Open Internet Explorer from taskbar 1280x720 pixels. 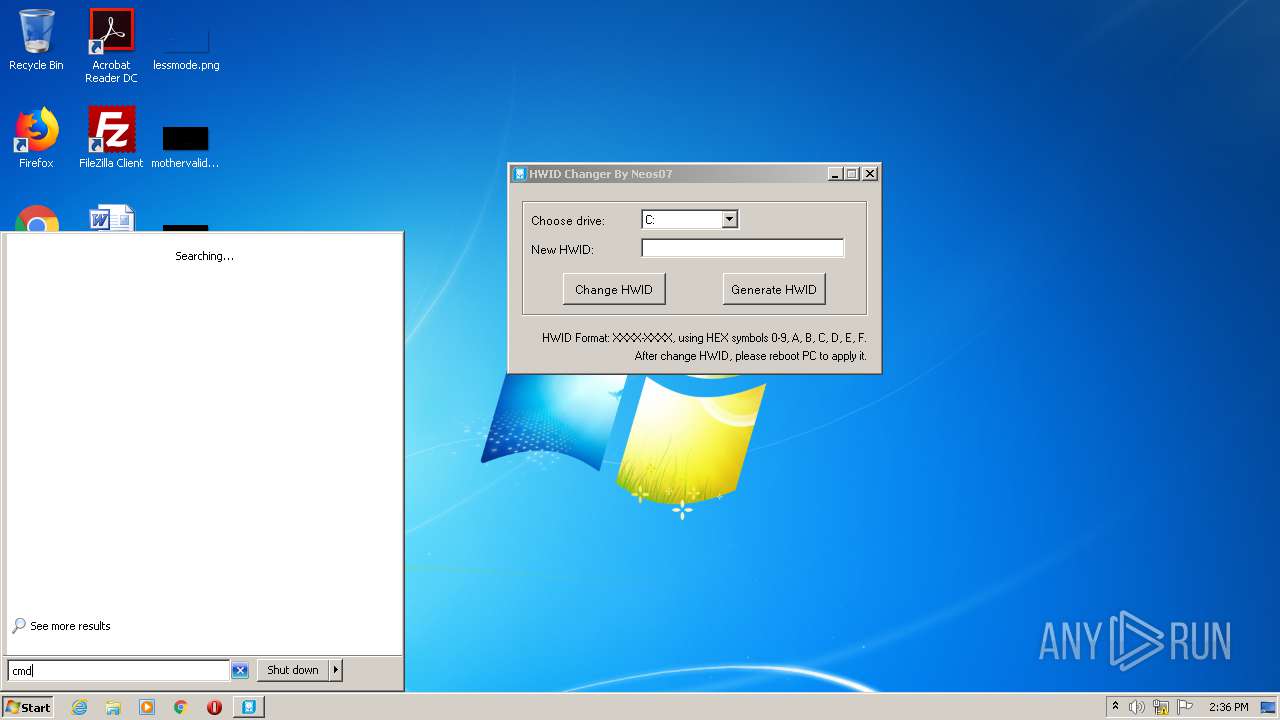(80, 707)
